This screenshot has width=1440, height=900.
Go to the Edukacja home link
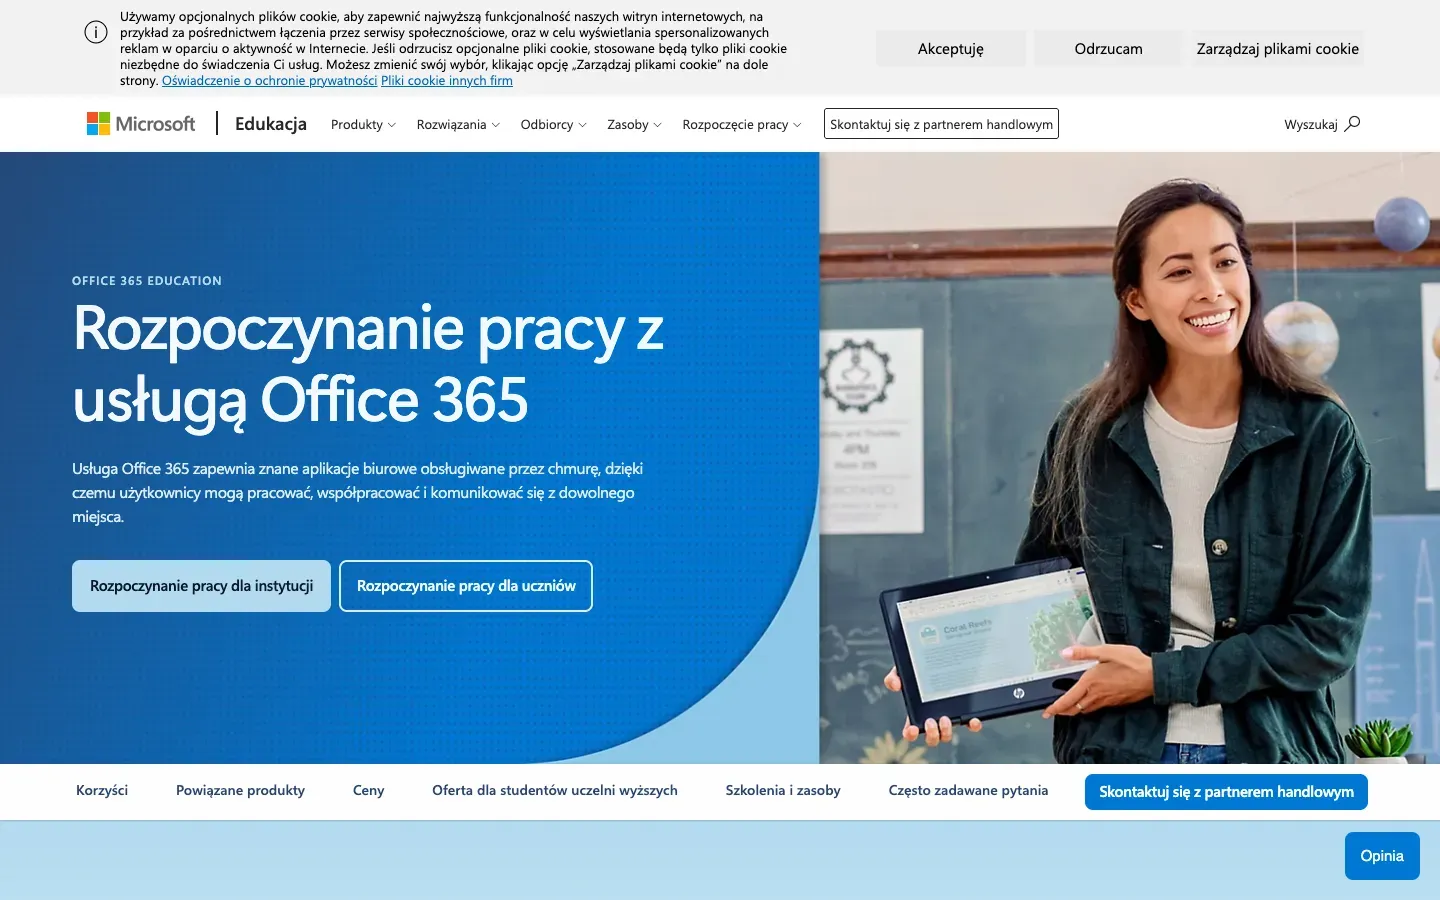click(x=271, y=124)
